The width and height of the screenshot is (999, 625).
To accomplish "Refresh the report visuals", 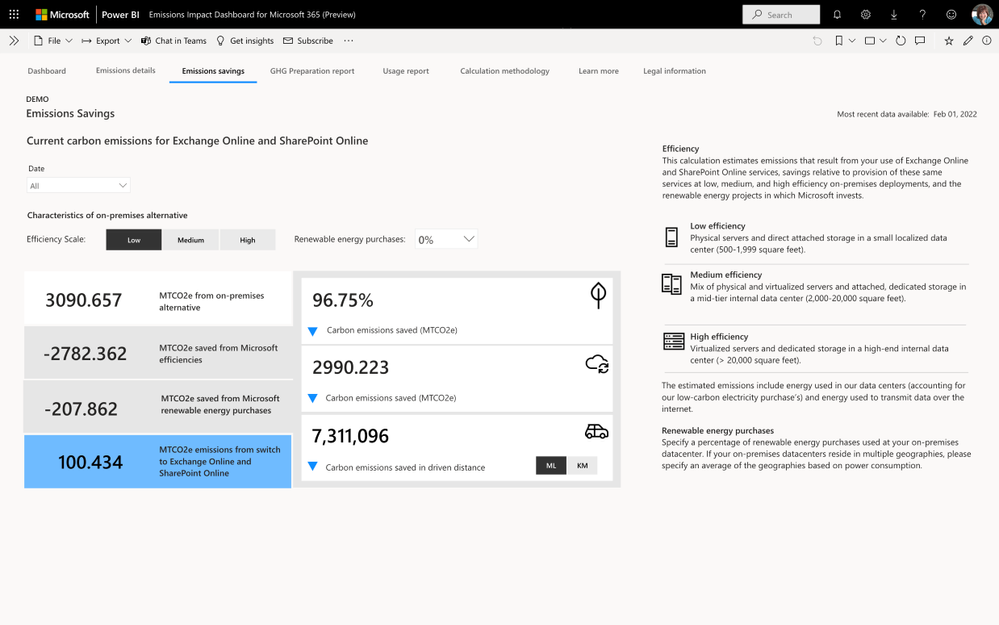I will [x=900, y=41].
